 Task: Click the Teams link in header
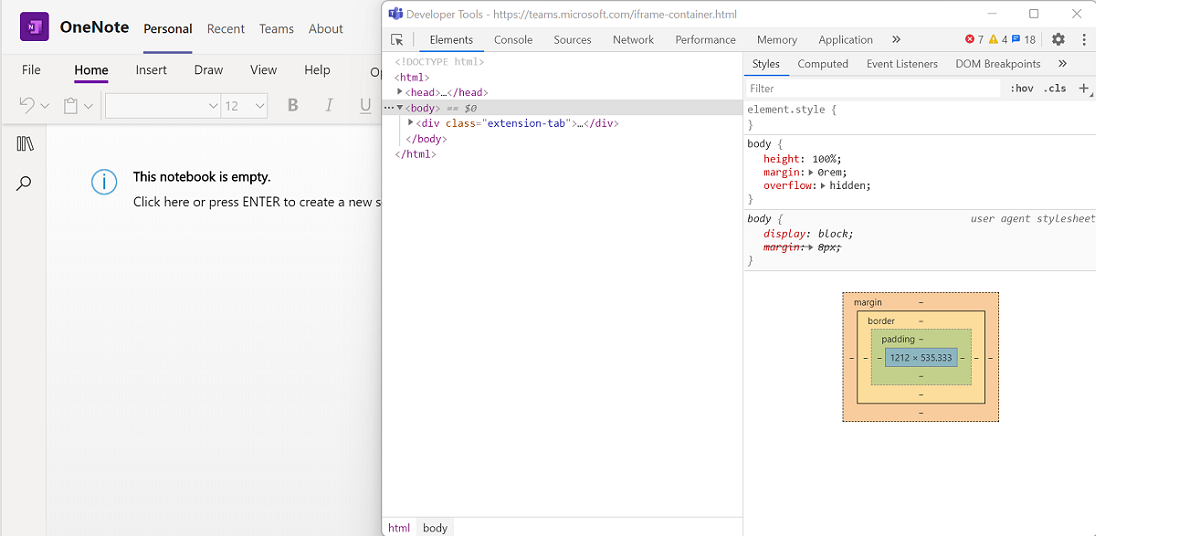click(x=276, y=29)
